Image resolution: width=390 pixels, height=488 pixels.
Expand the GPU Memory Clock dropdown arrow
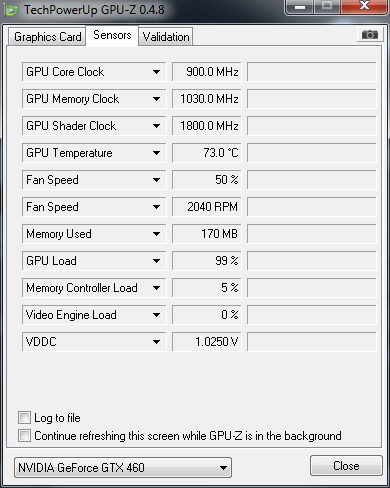[156, 99]
